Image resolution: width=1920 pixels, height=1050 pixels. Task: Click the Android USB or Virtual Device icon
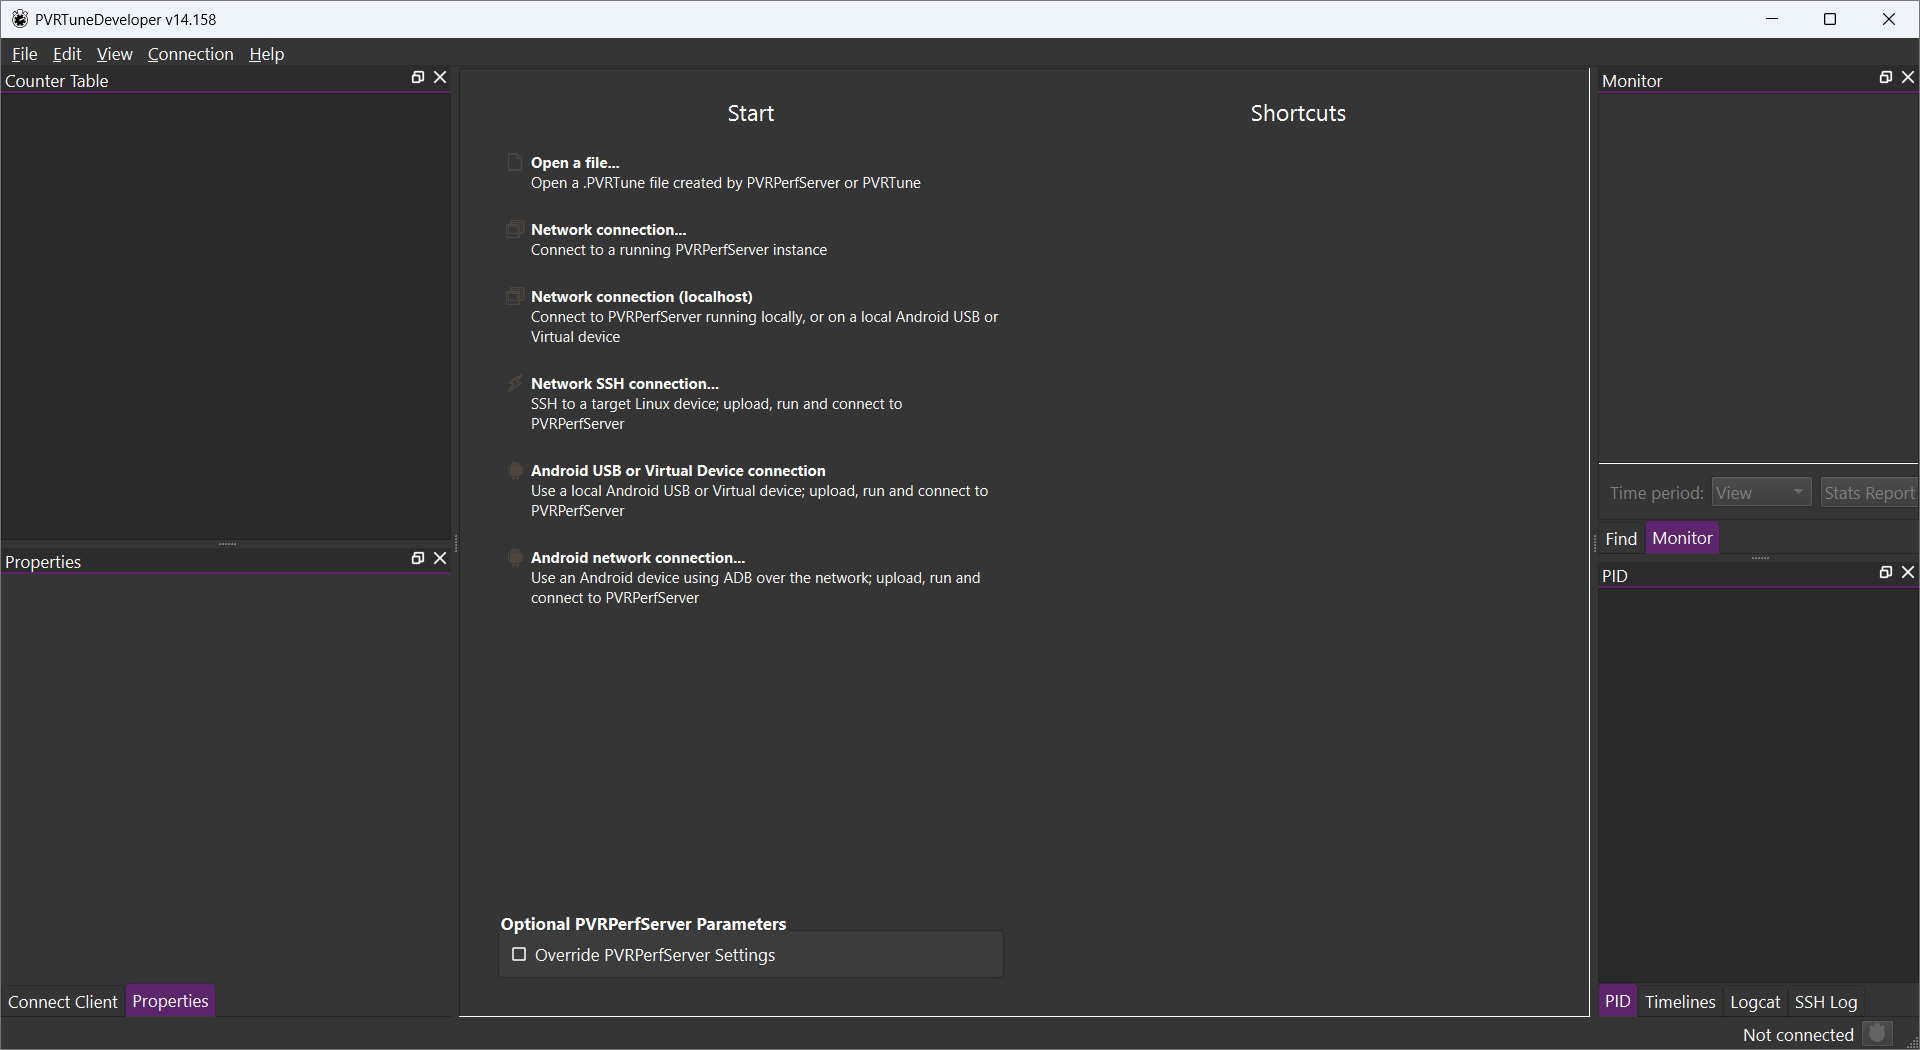click(x=515, y=471)
